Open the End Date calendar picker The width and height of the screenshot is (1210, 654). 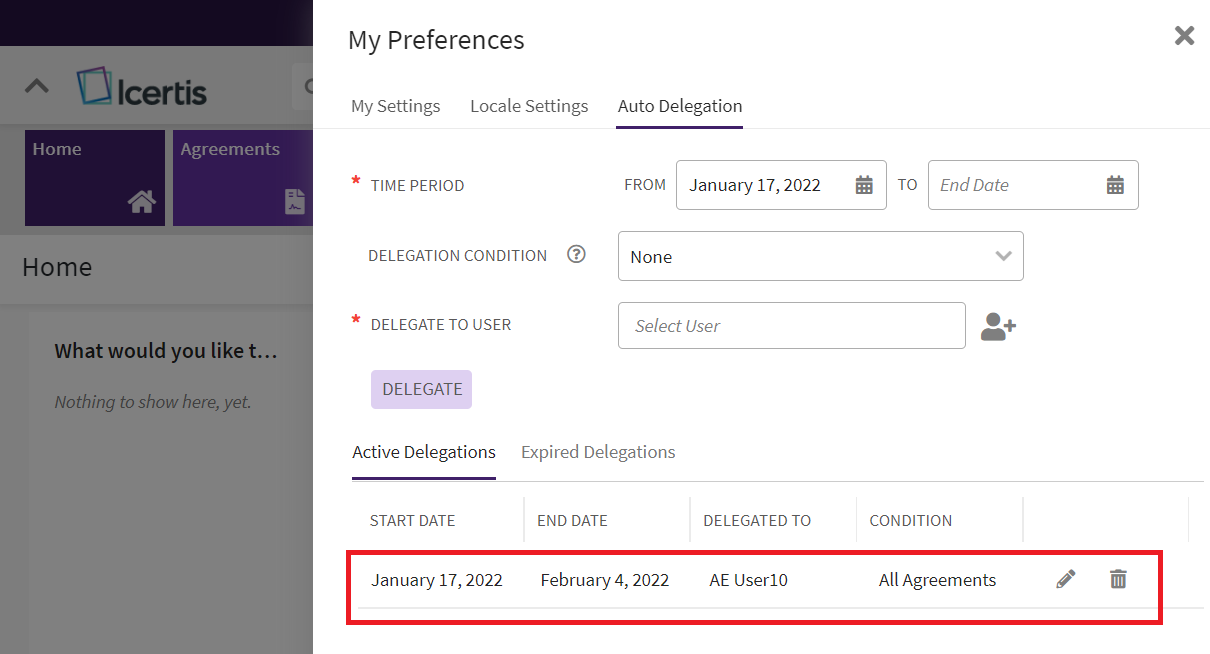pos(1115,185)
